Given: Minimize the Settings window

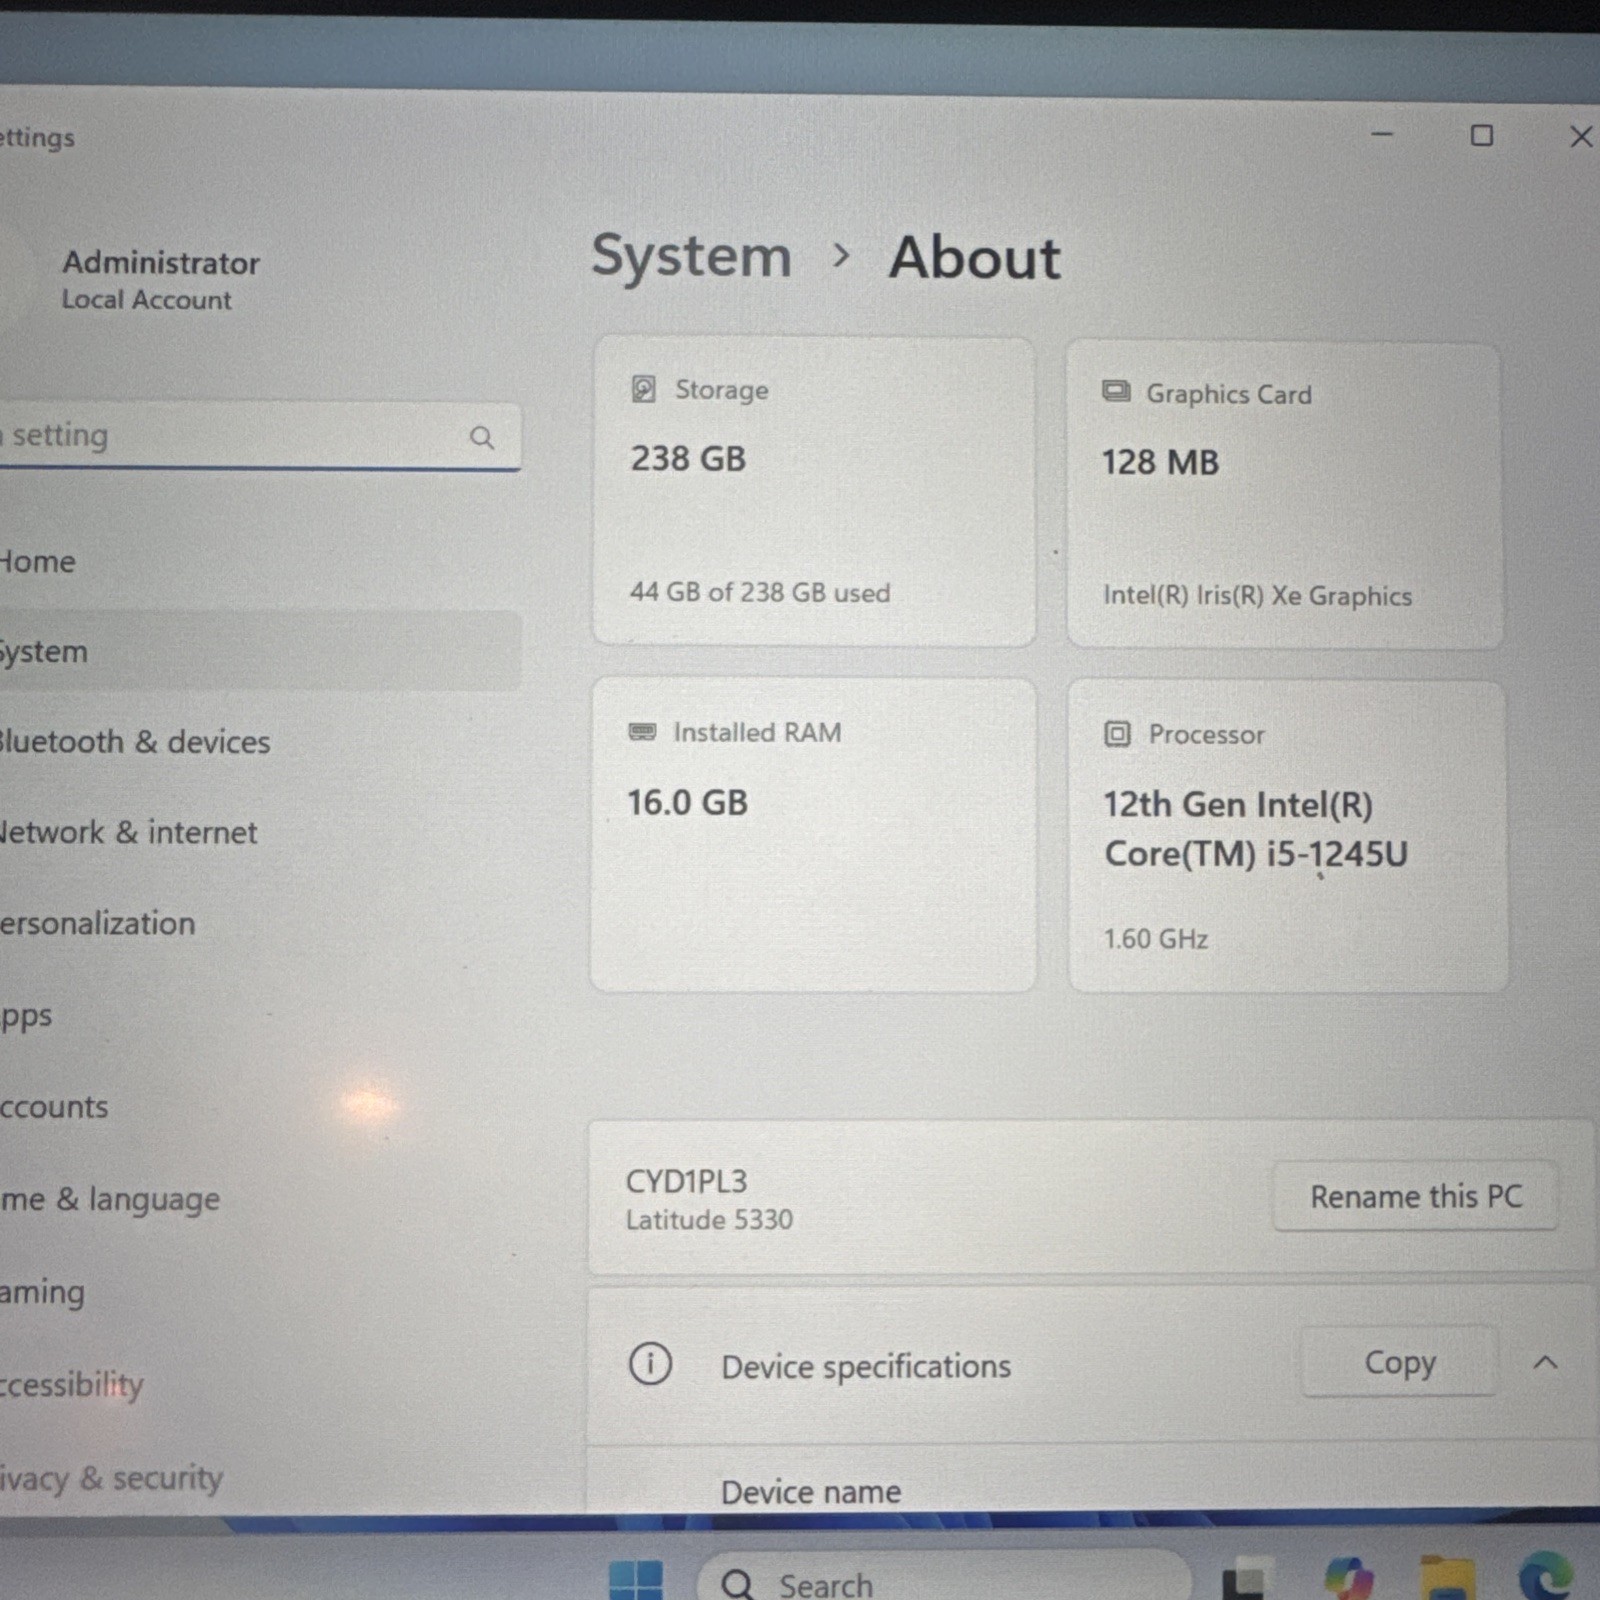Looking at the screenshot, I should (1382, 134).
